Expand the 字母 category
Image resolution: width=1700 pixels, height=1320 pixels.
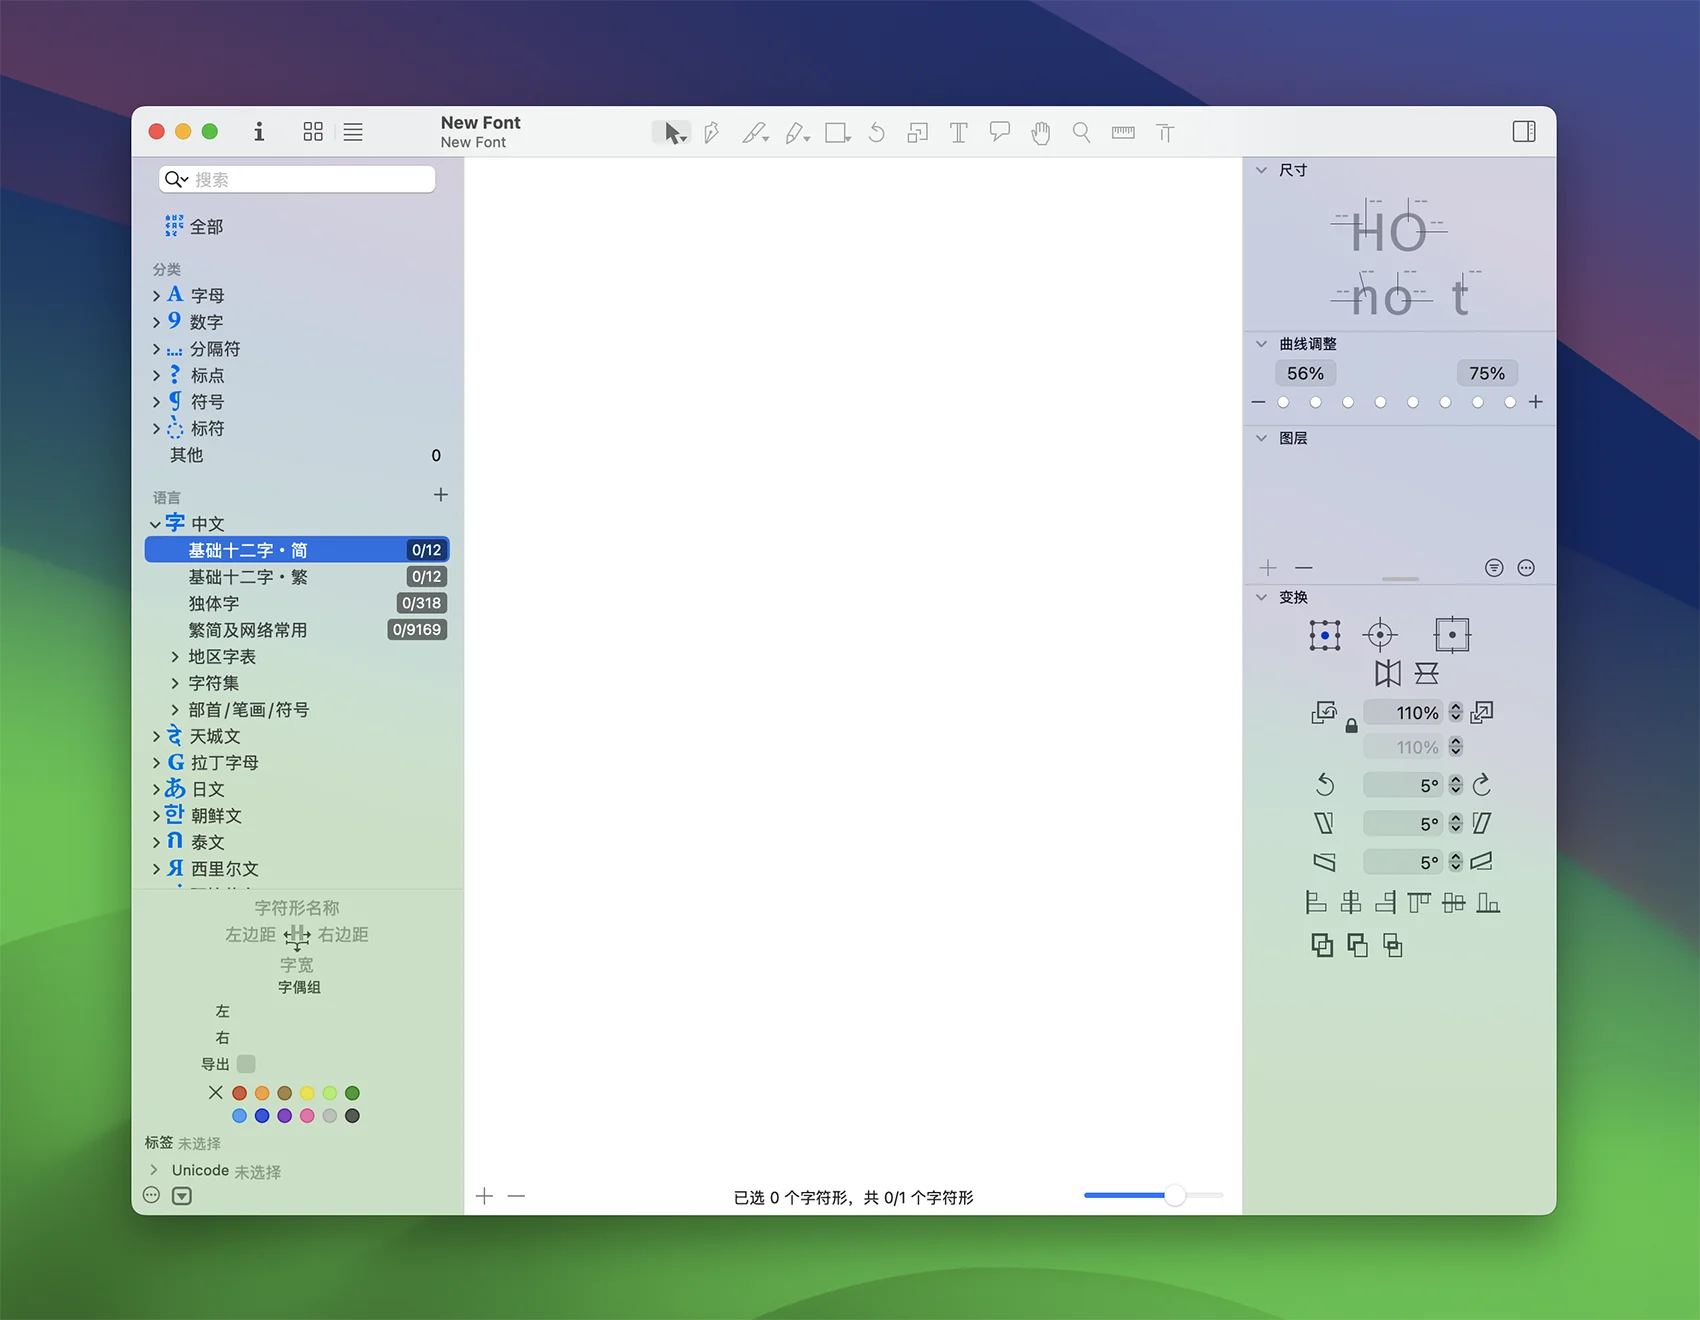click(x=156, y=296)
